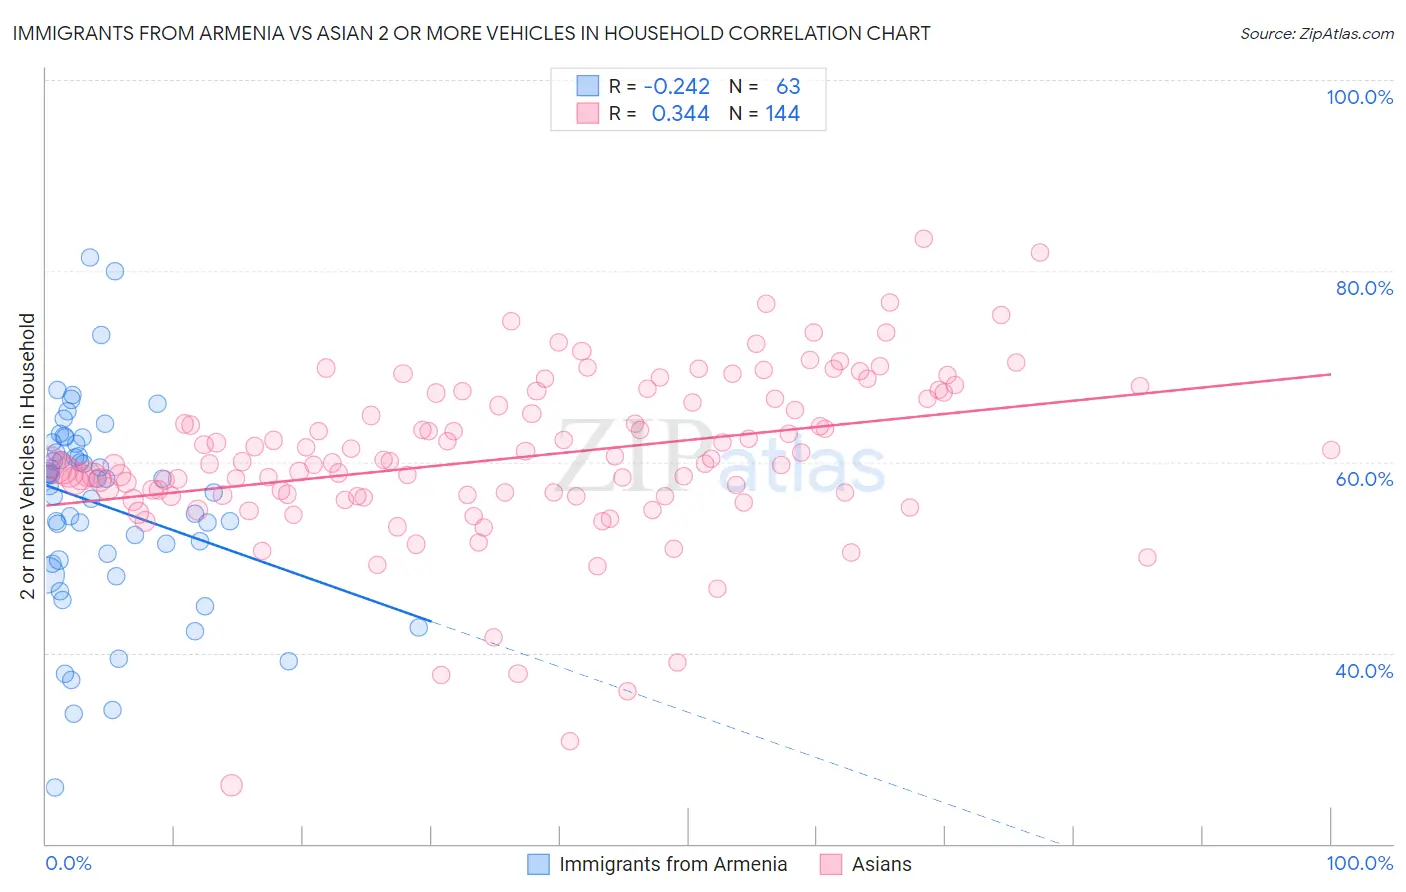Click the 40.0% y-axis label
1406x892 pixels.
pyautogui.click(x=1364, y=671)
